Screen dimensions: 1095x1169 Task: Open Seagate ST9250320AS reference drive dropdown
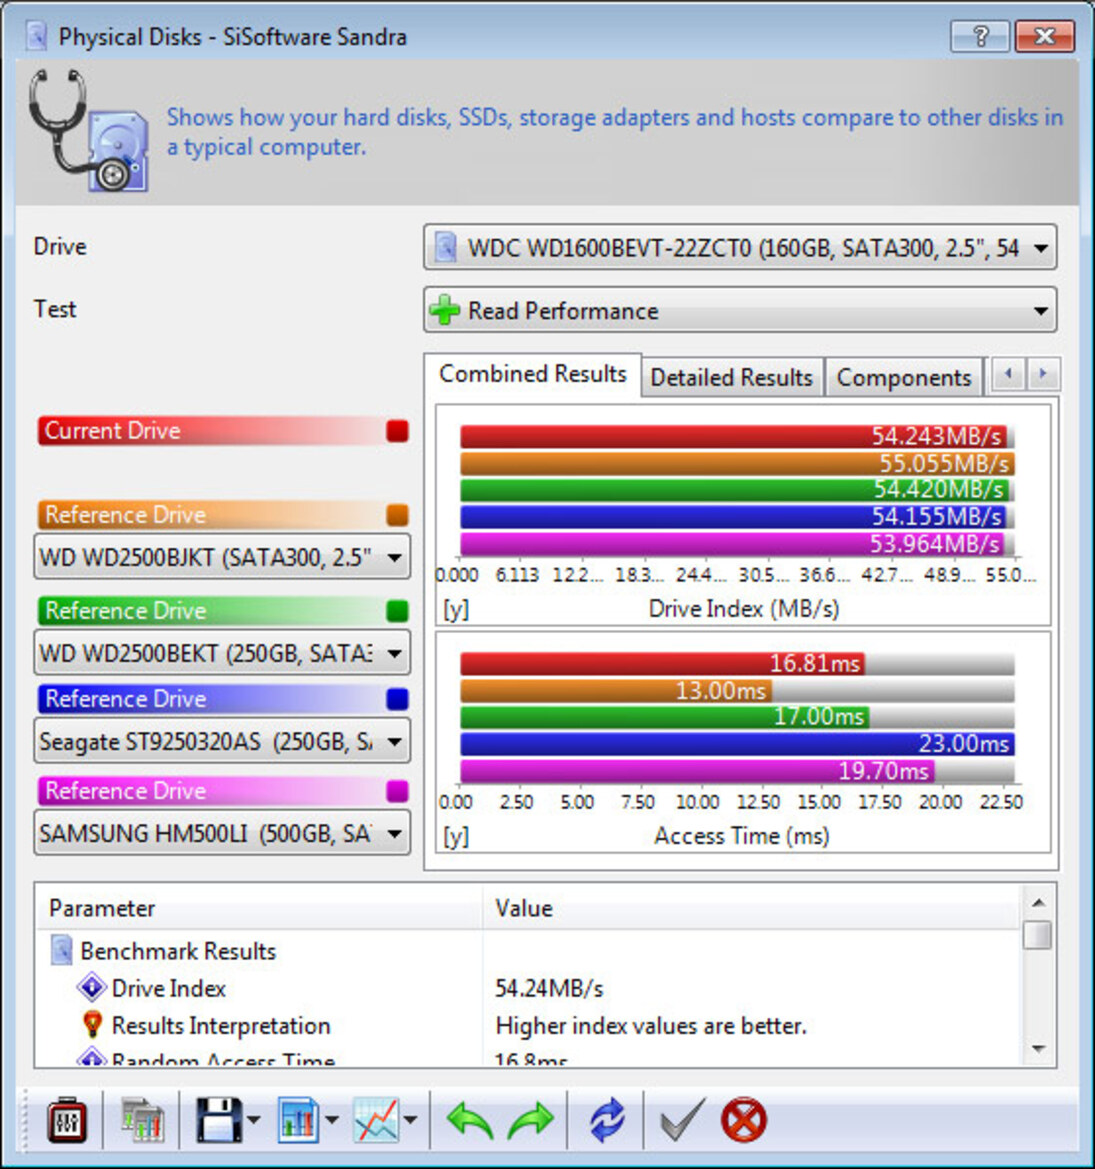(222, 741)
